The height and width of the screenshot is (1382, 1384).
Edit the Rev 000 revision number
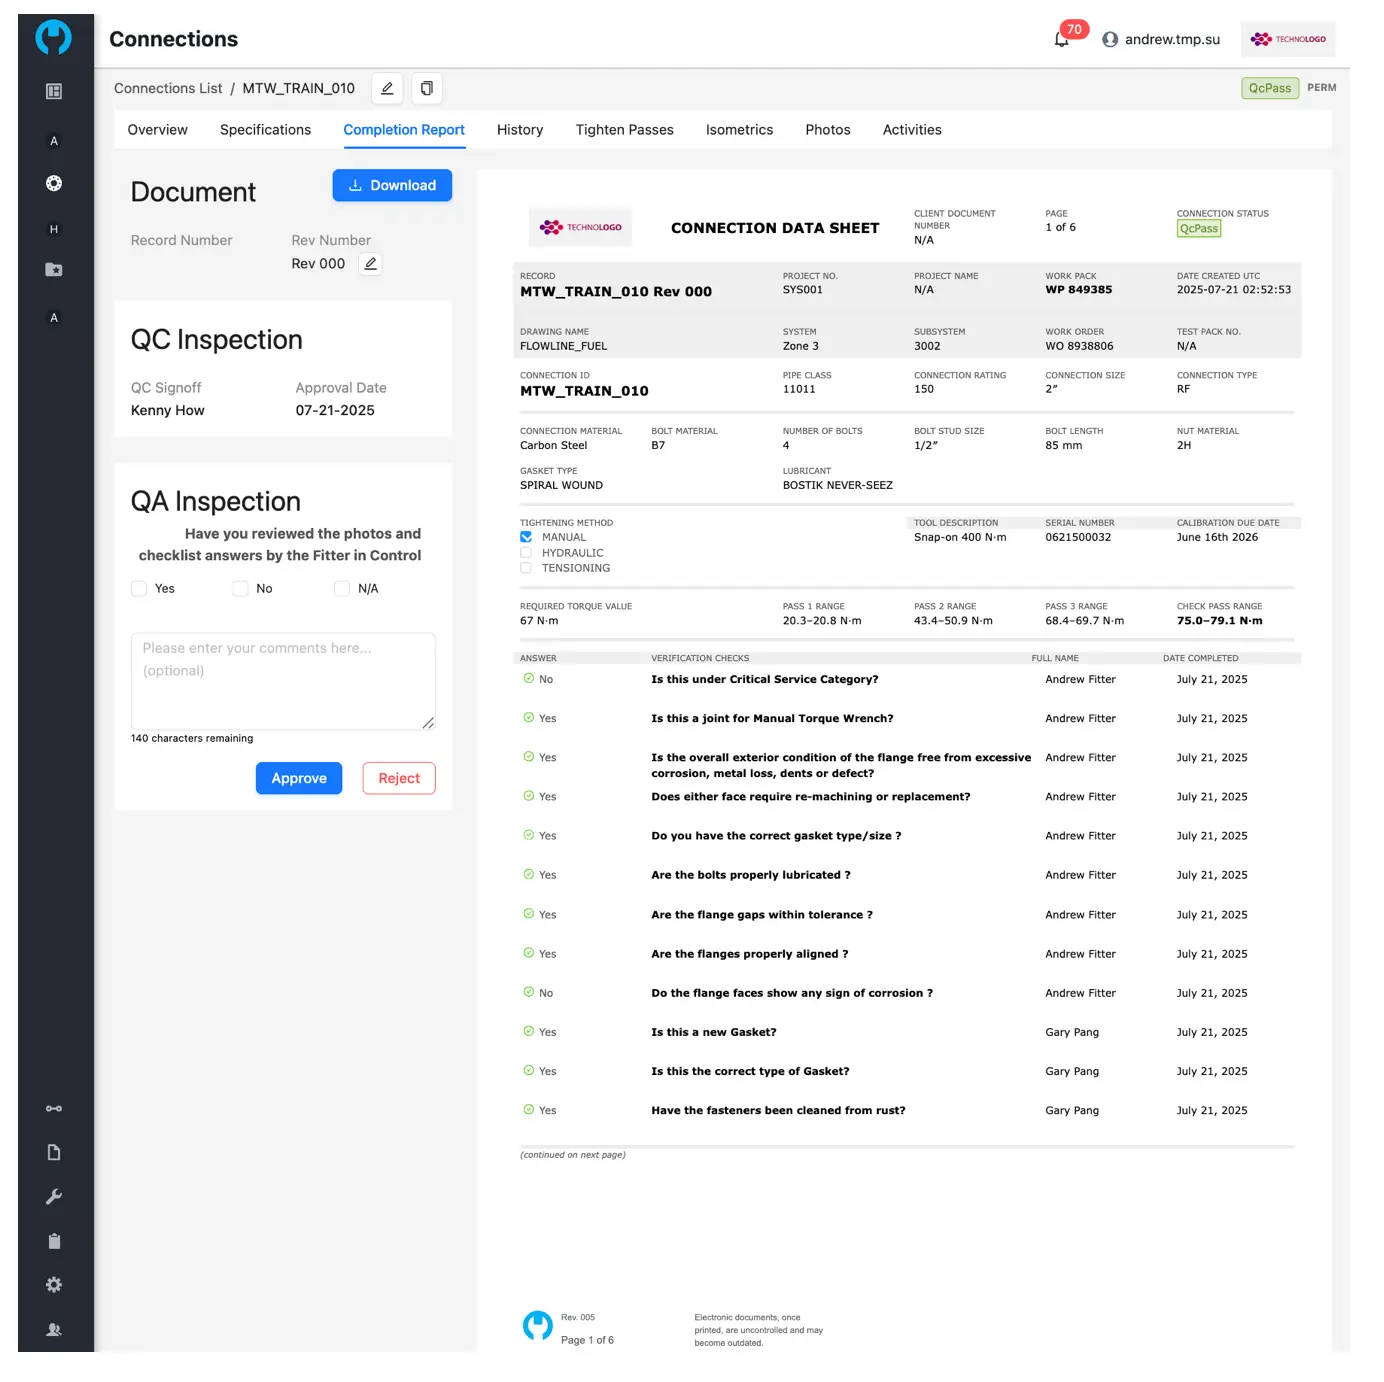tap(370, 264)
